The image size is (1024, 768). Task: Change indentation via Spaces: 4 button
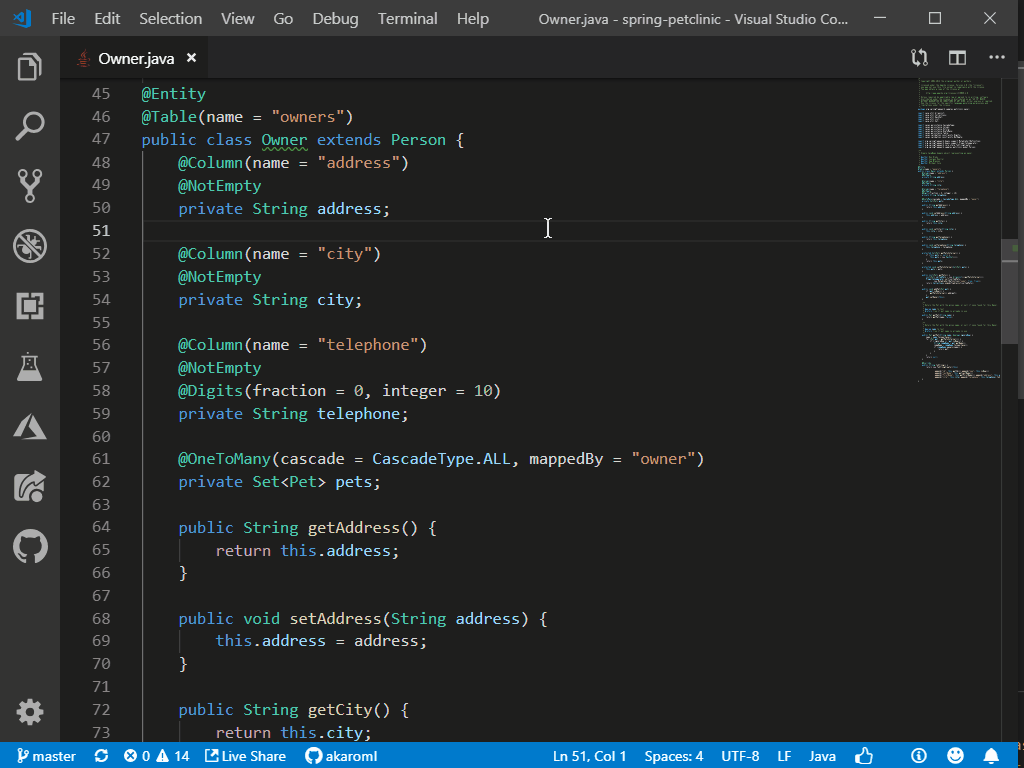tap(673, 756)
